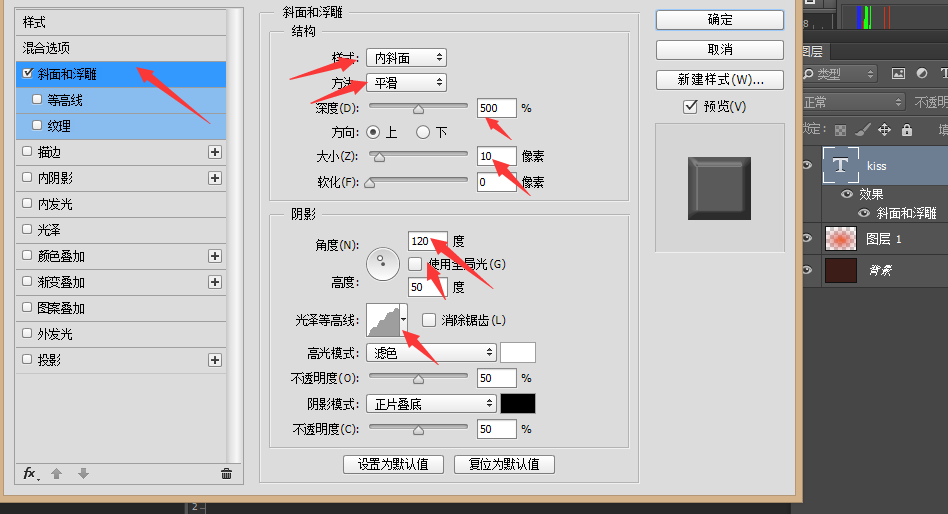Click the trash icon to delete effect

coord(226,473)
